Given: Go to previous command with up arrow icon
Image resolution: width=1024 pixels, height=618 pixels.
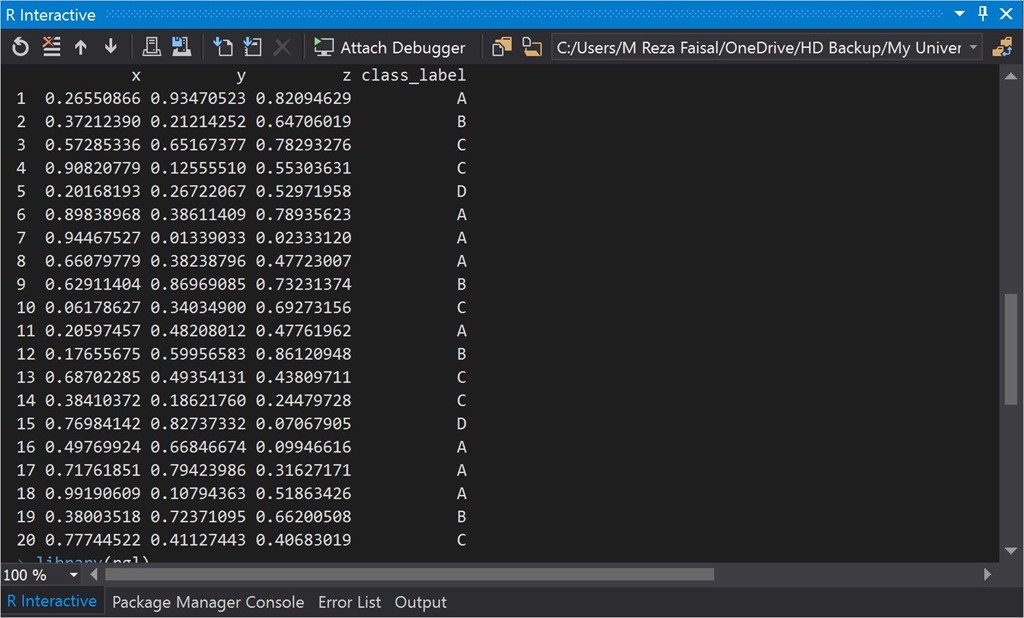Looking at the screenshot, I should 81,47.
